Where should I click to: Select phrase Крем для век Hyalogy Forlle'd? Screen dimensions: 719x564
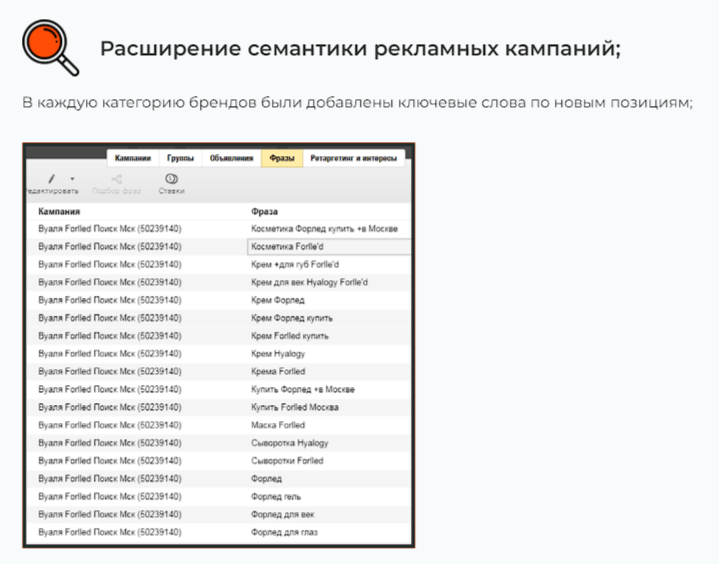(309, 282)
